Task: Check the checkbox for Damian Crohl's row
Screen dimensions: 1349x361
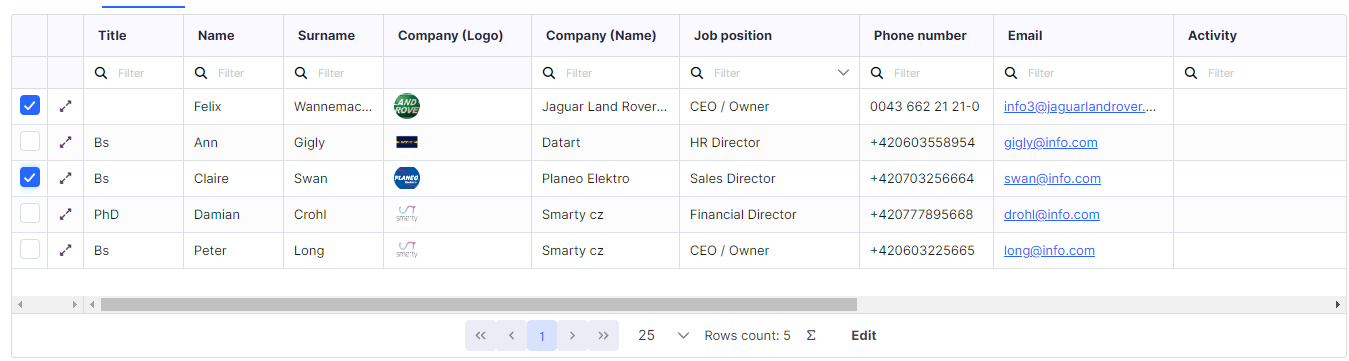Action: click(x=30, y=214)
